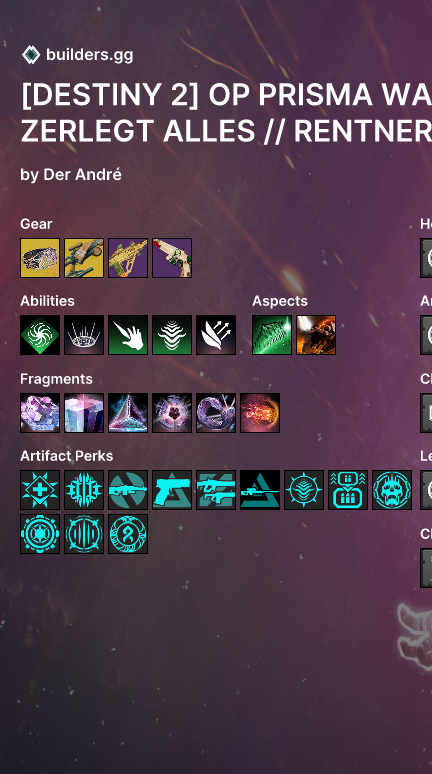Click the cyan skull artifact perk

pos(392,490)
